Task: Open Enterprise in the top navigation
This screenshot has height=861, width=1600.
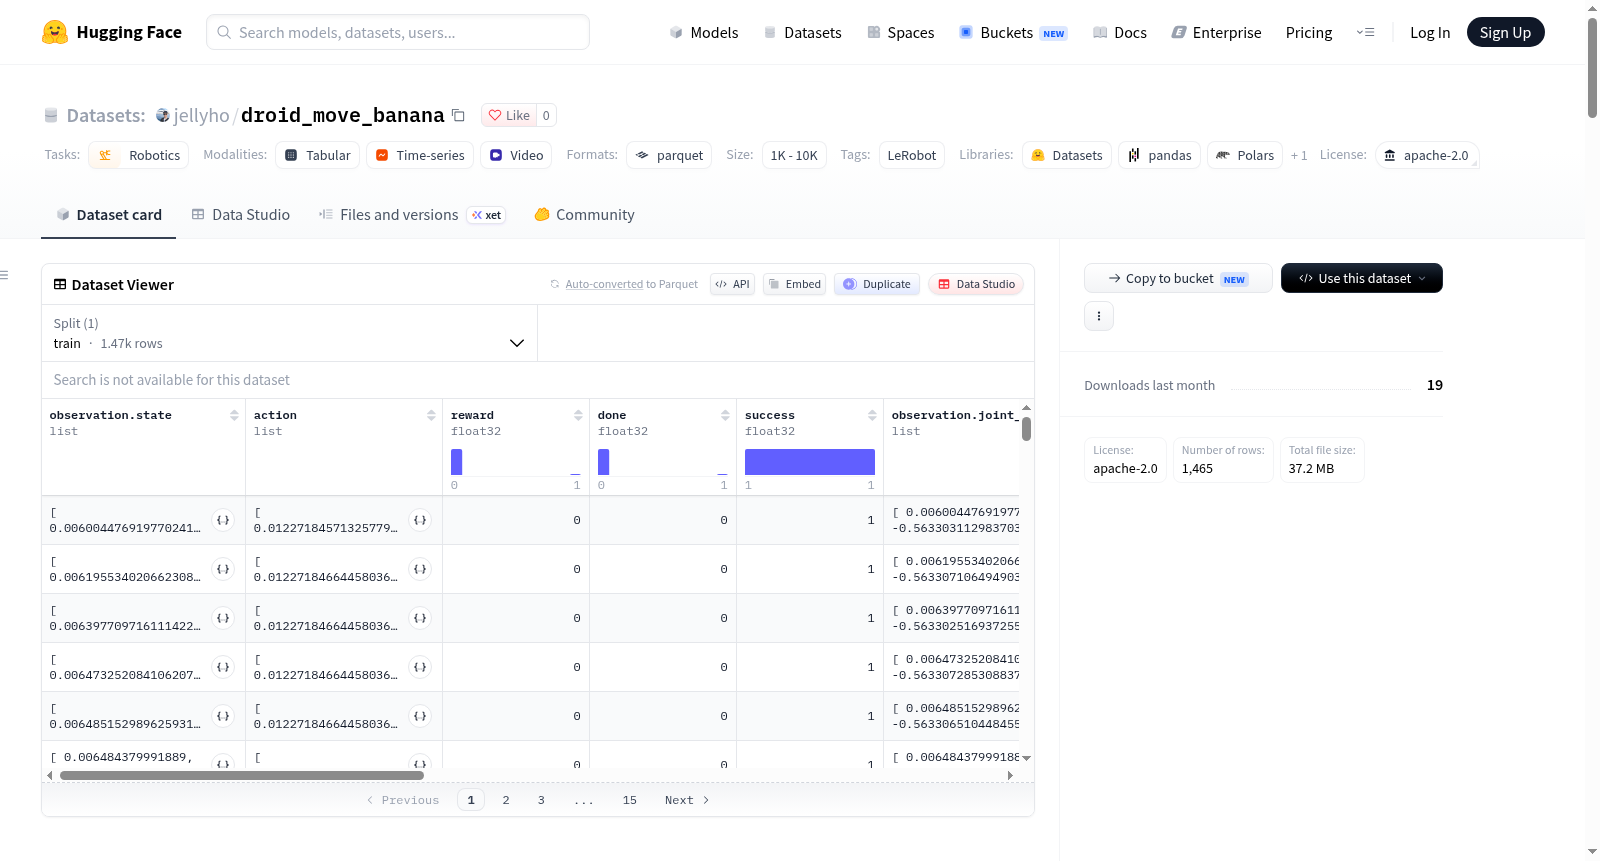Action: (1216, 33)
